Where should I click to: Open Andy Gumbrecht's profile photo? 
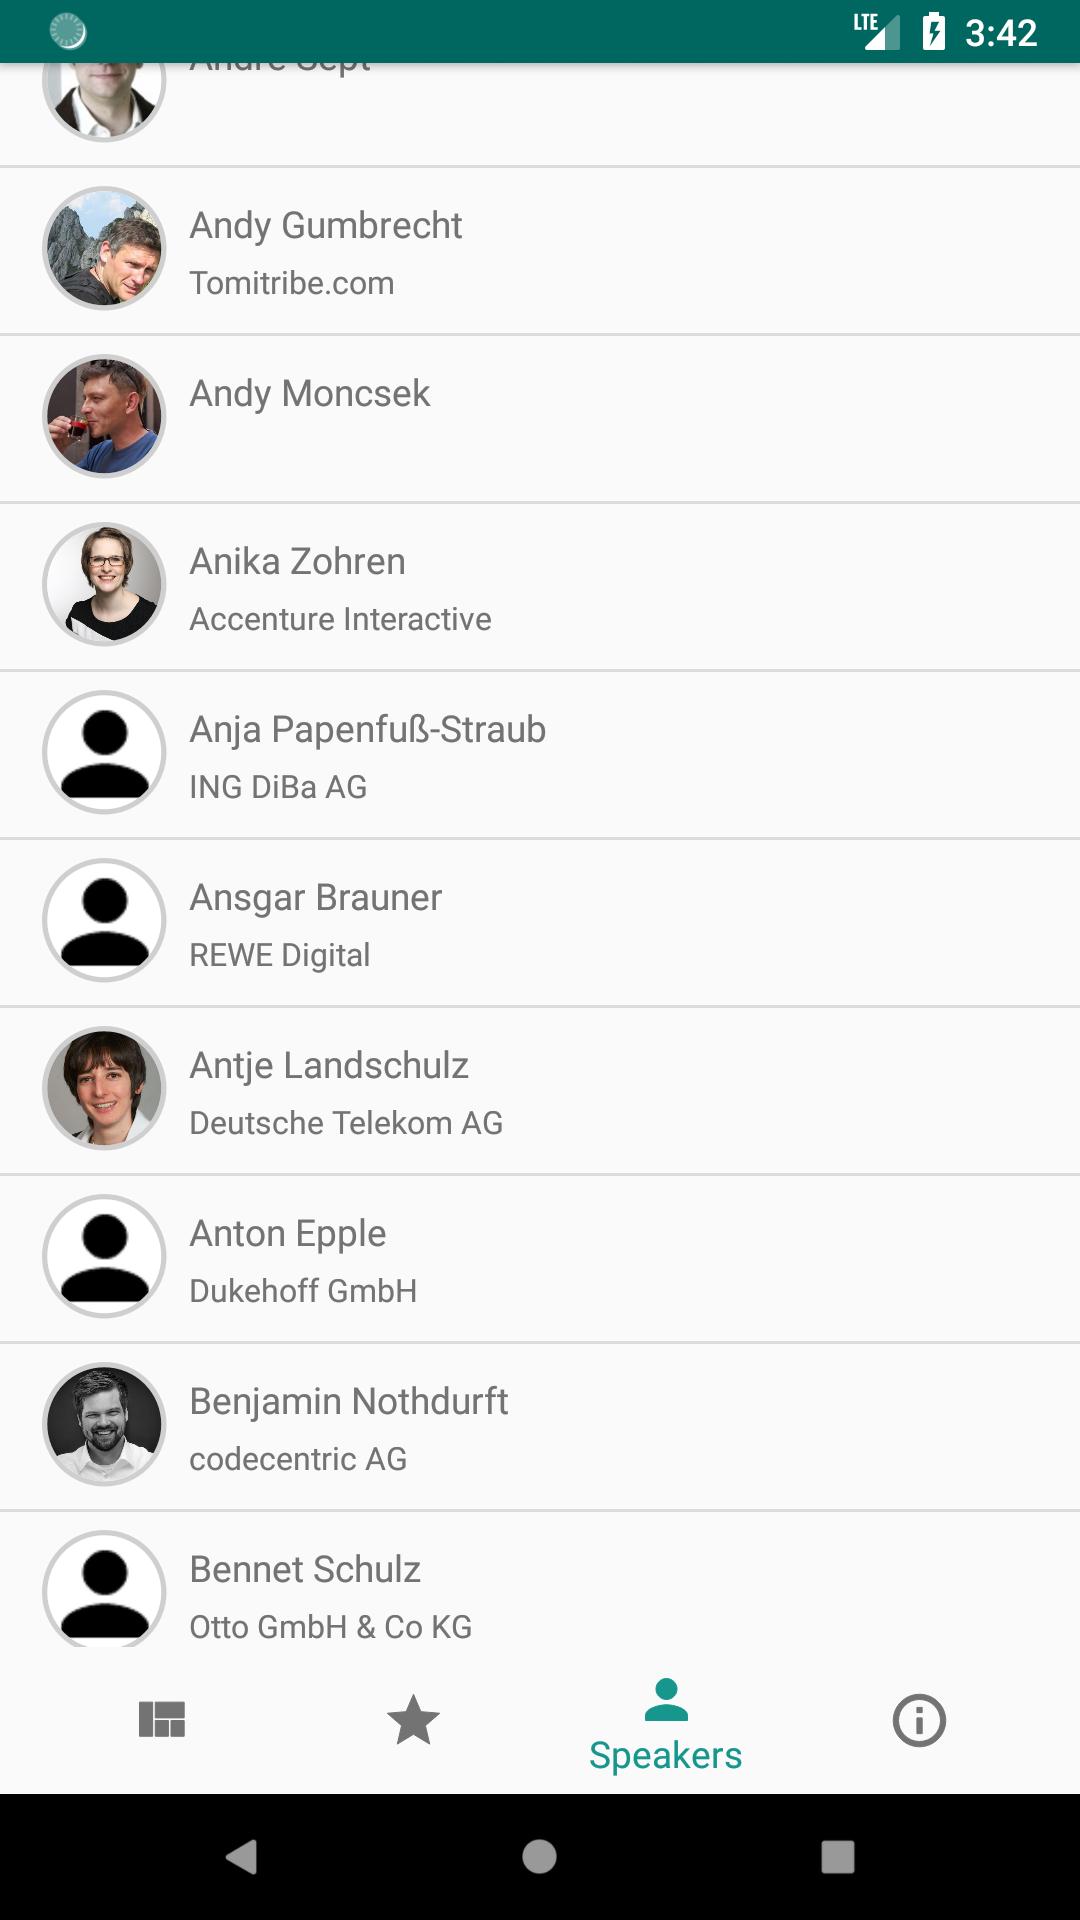pos(104,248)
